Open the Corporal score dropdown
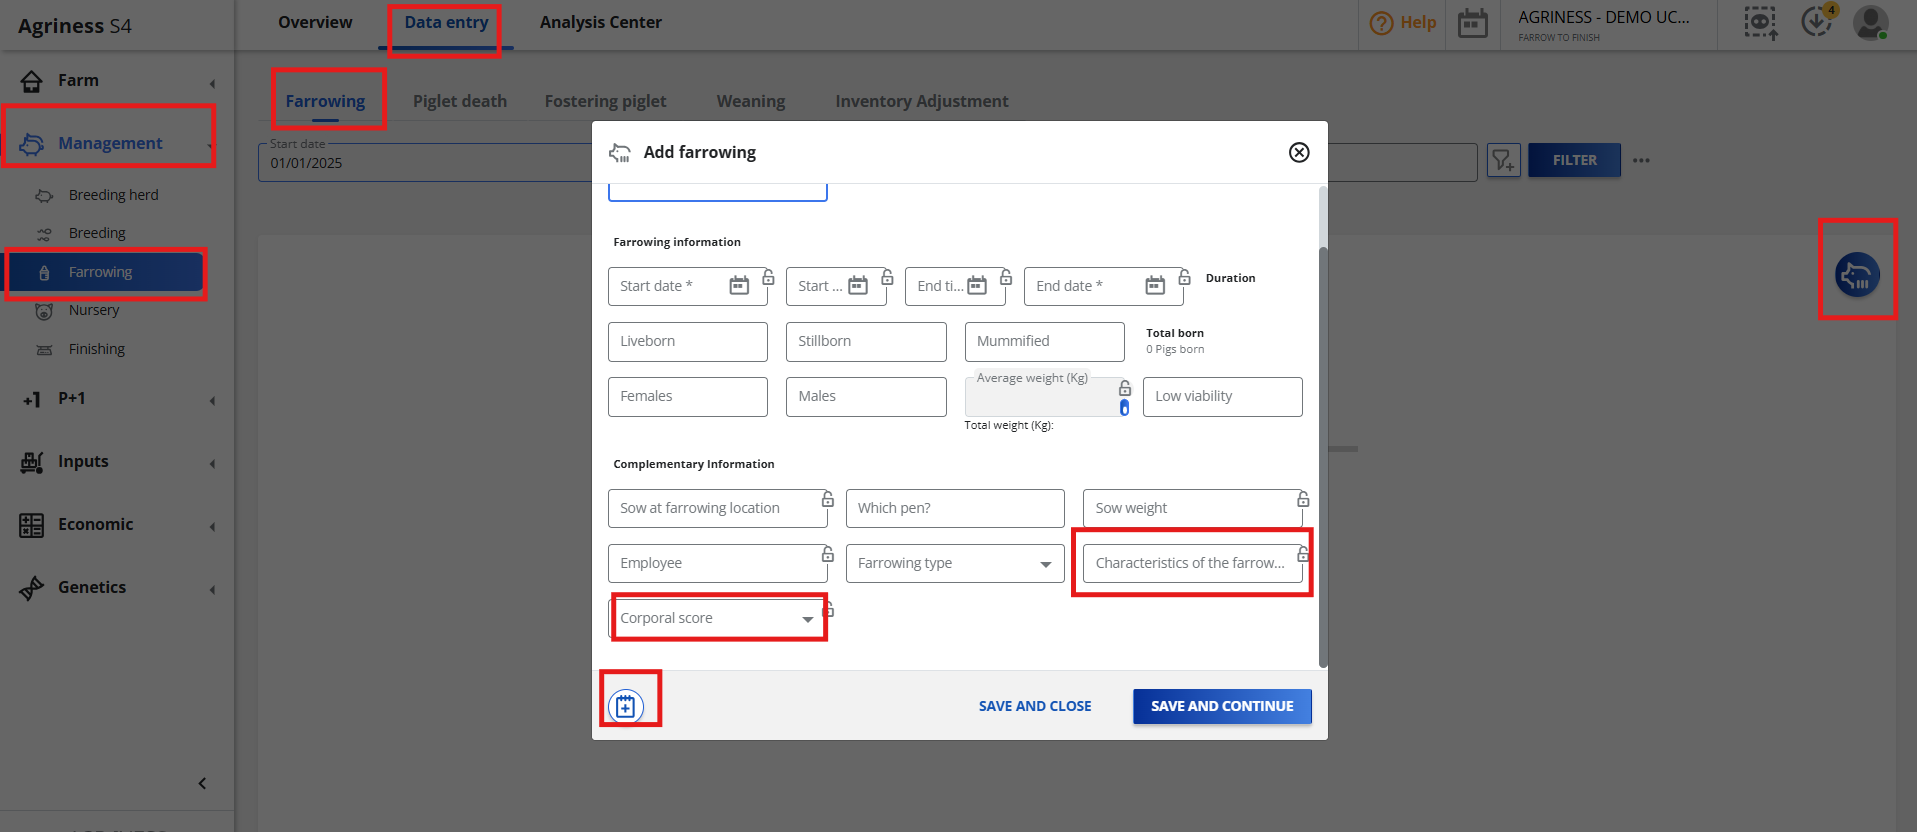The height and width of the screenshot is (832, 1917). (717, 618)
